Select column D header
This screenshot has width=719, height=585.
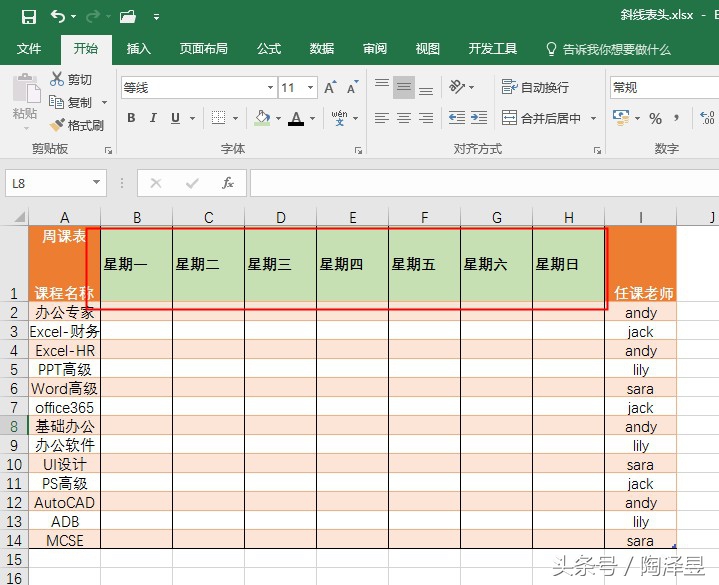(281, 217)
